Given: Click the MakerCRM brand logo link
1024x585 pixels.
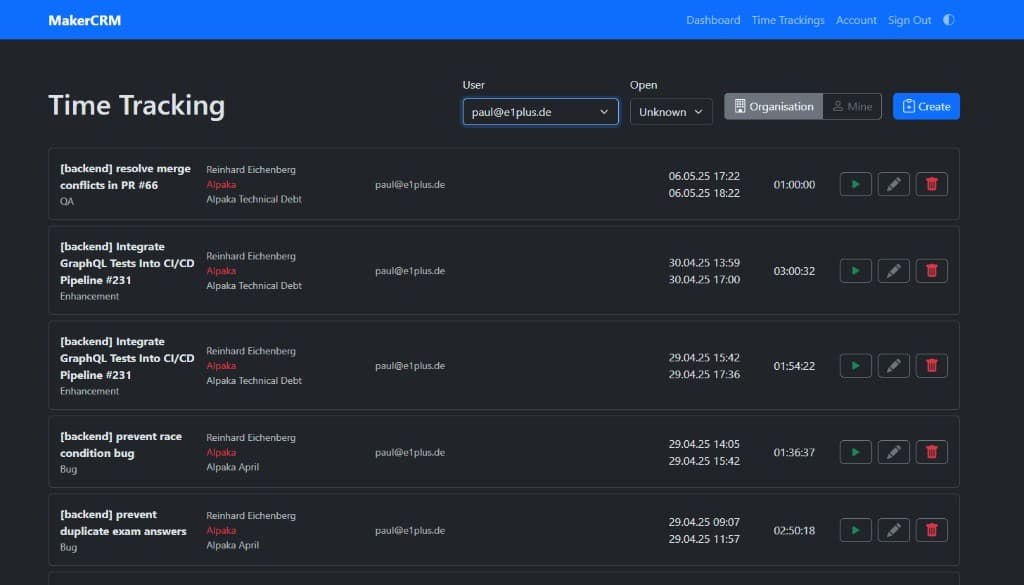Looking at the screenshot, I should pyautogui.click(x=84, y=20).
